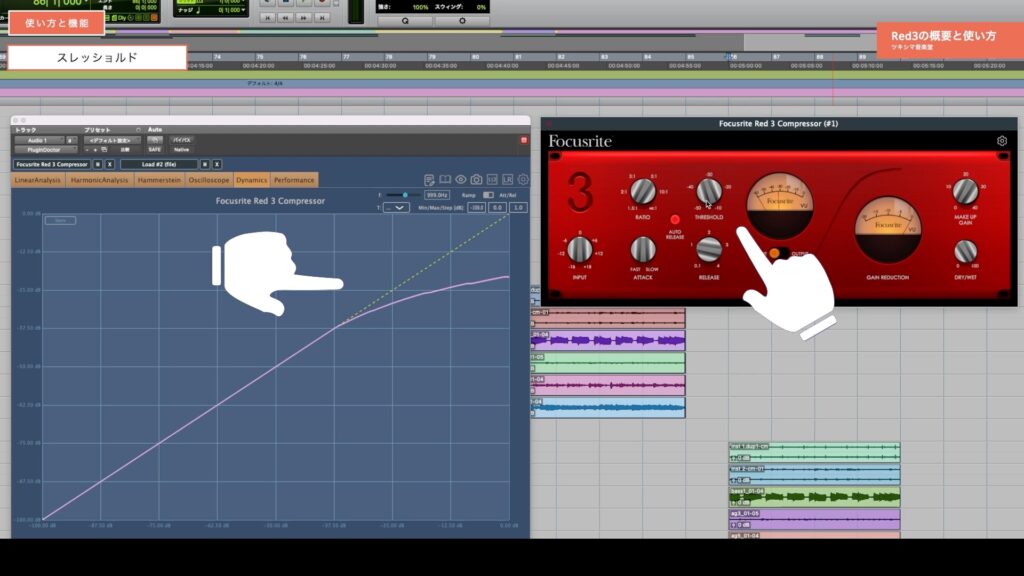Click the rewind transport button
Screen dimensions: 1024x576
click(x=285, y=18)
